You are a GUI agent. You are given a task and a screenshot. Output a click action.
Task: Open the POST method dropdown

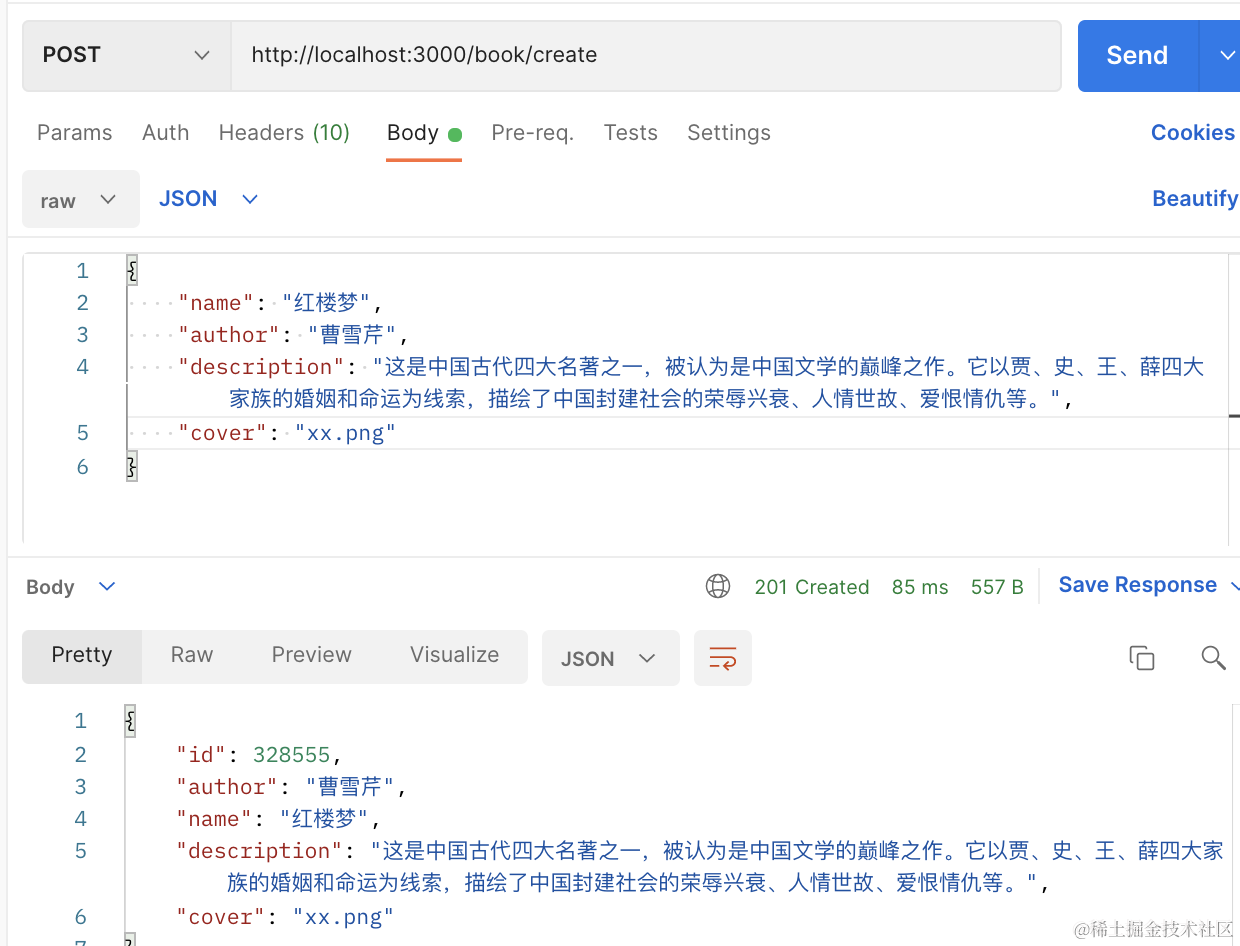(x=126, y=56)
